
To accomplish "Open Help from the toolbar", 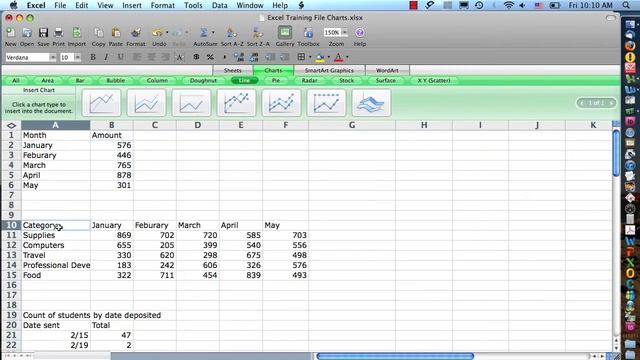I will pyautogui.click(x=360, y=33).
